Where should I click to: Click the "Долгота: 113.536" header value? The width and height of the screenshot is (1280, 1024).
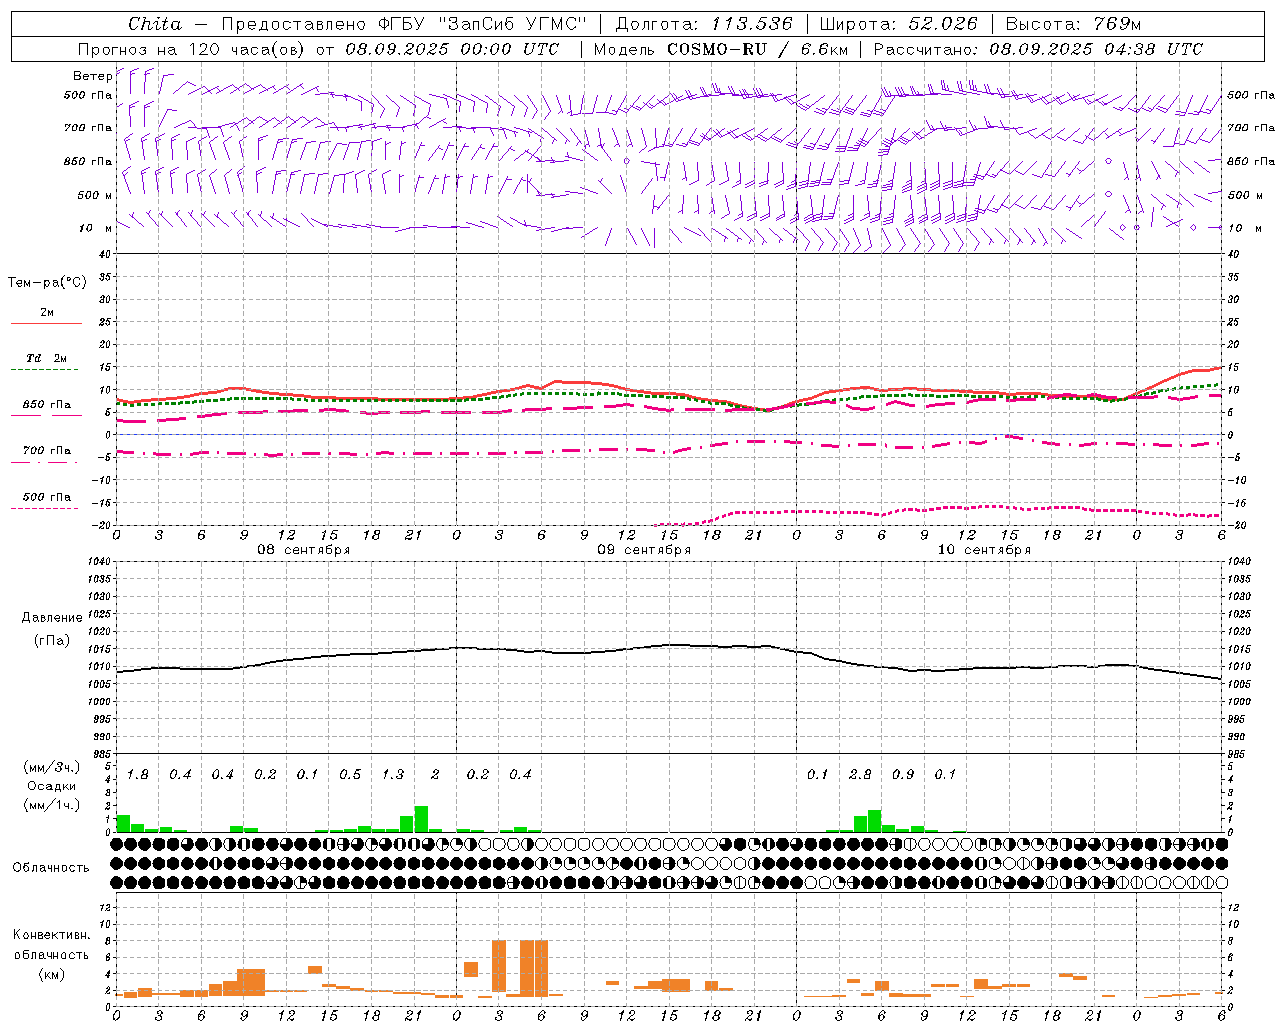pyautogui.click(x=704, y=24)
